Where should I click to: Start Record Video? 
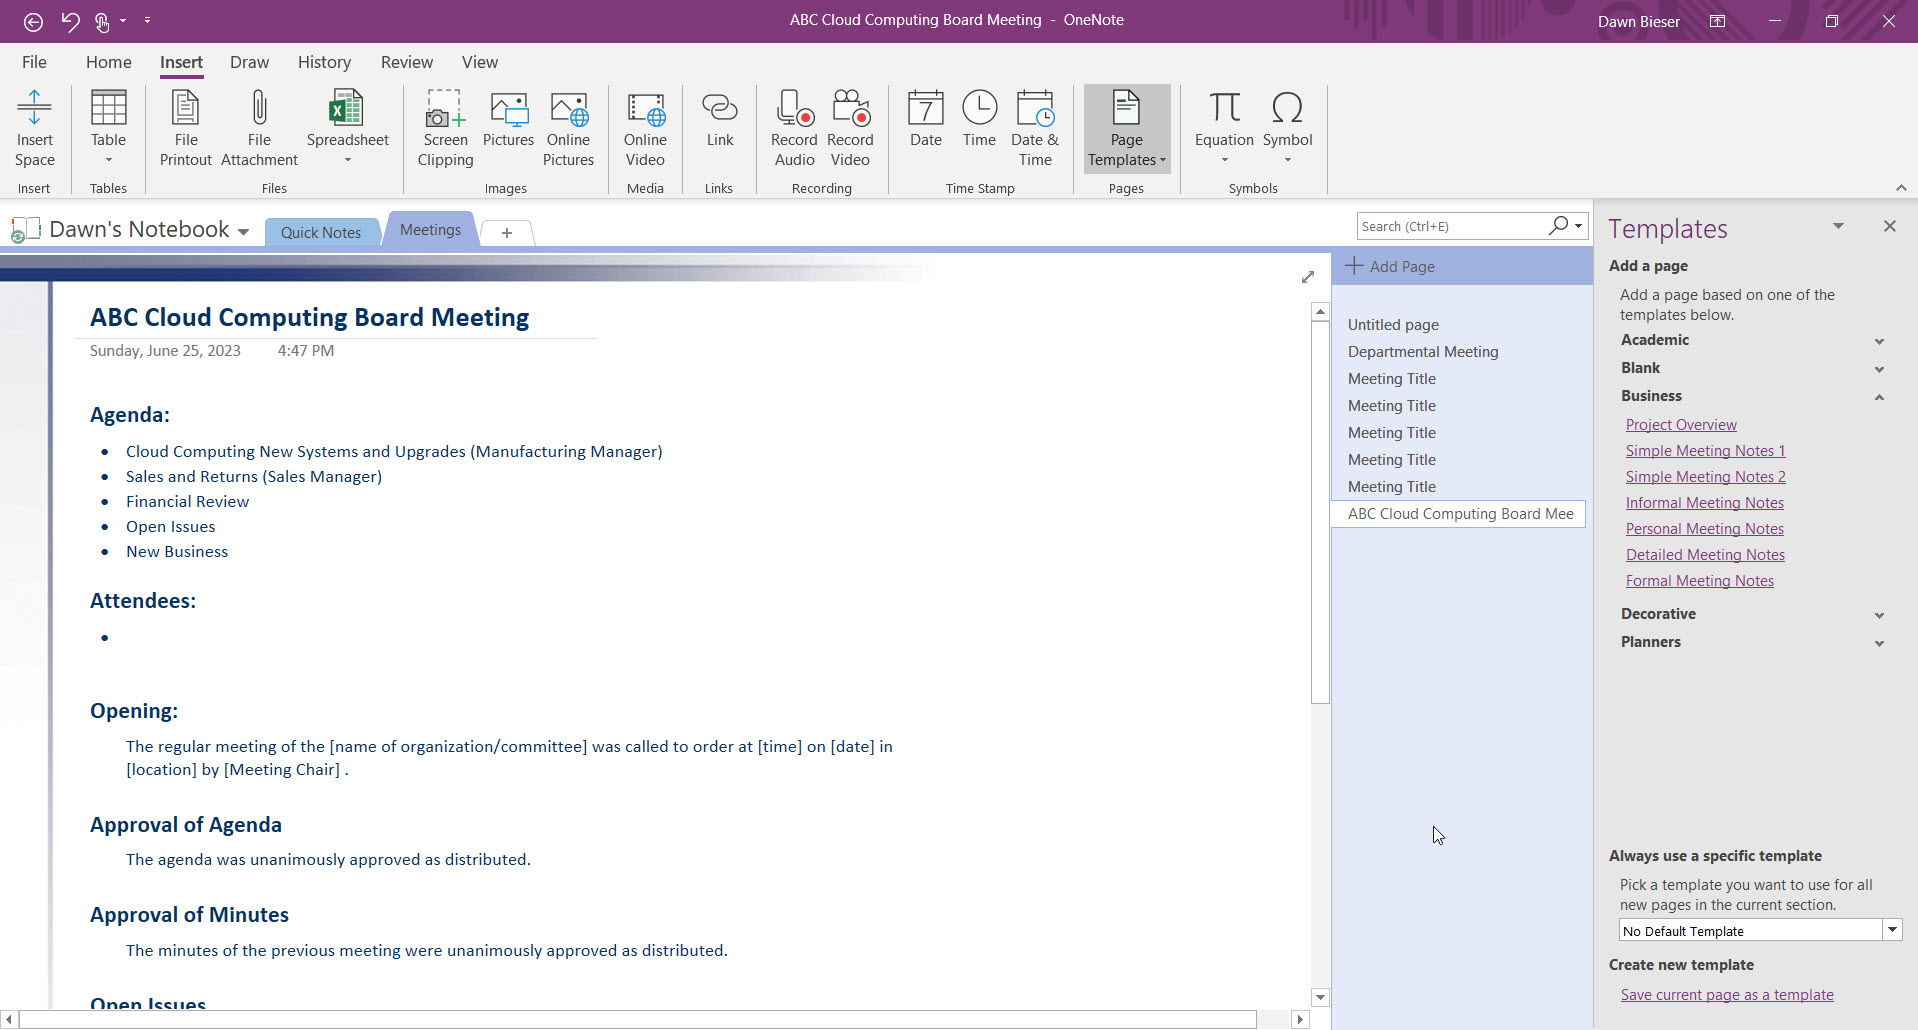click(x=850, y=129)
